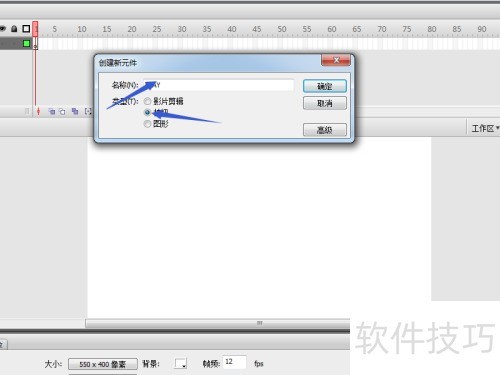Click frame 60 on the timeline ruler
500x375 pixels.
pos(332,29)
